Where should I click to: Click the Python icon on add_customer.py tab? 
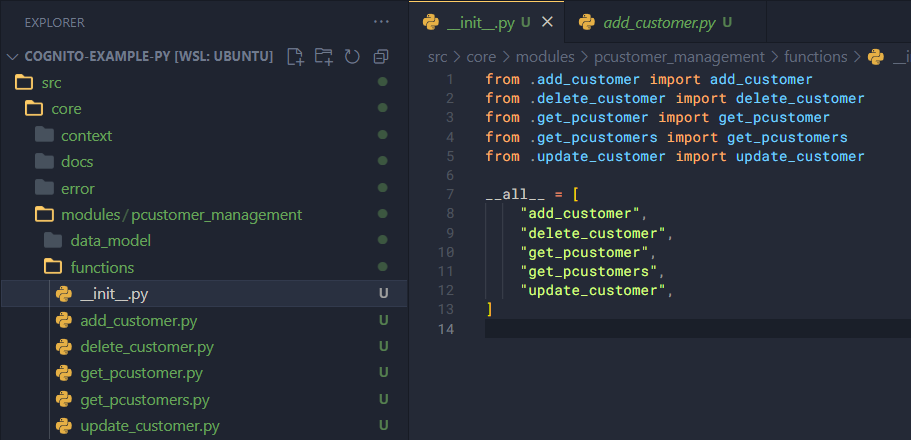click(x=587, y=22)
